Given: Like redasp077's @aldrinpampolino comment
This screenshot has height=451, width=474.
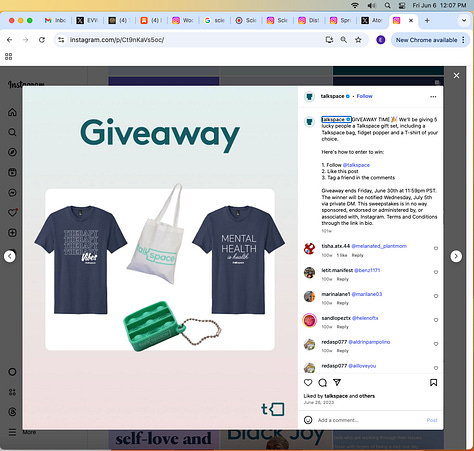Looking at the screenshot, I should (436, 344).
